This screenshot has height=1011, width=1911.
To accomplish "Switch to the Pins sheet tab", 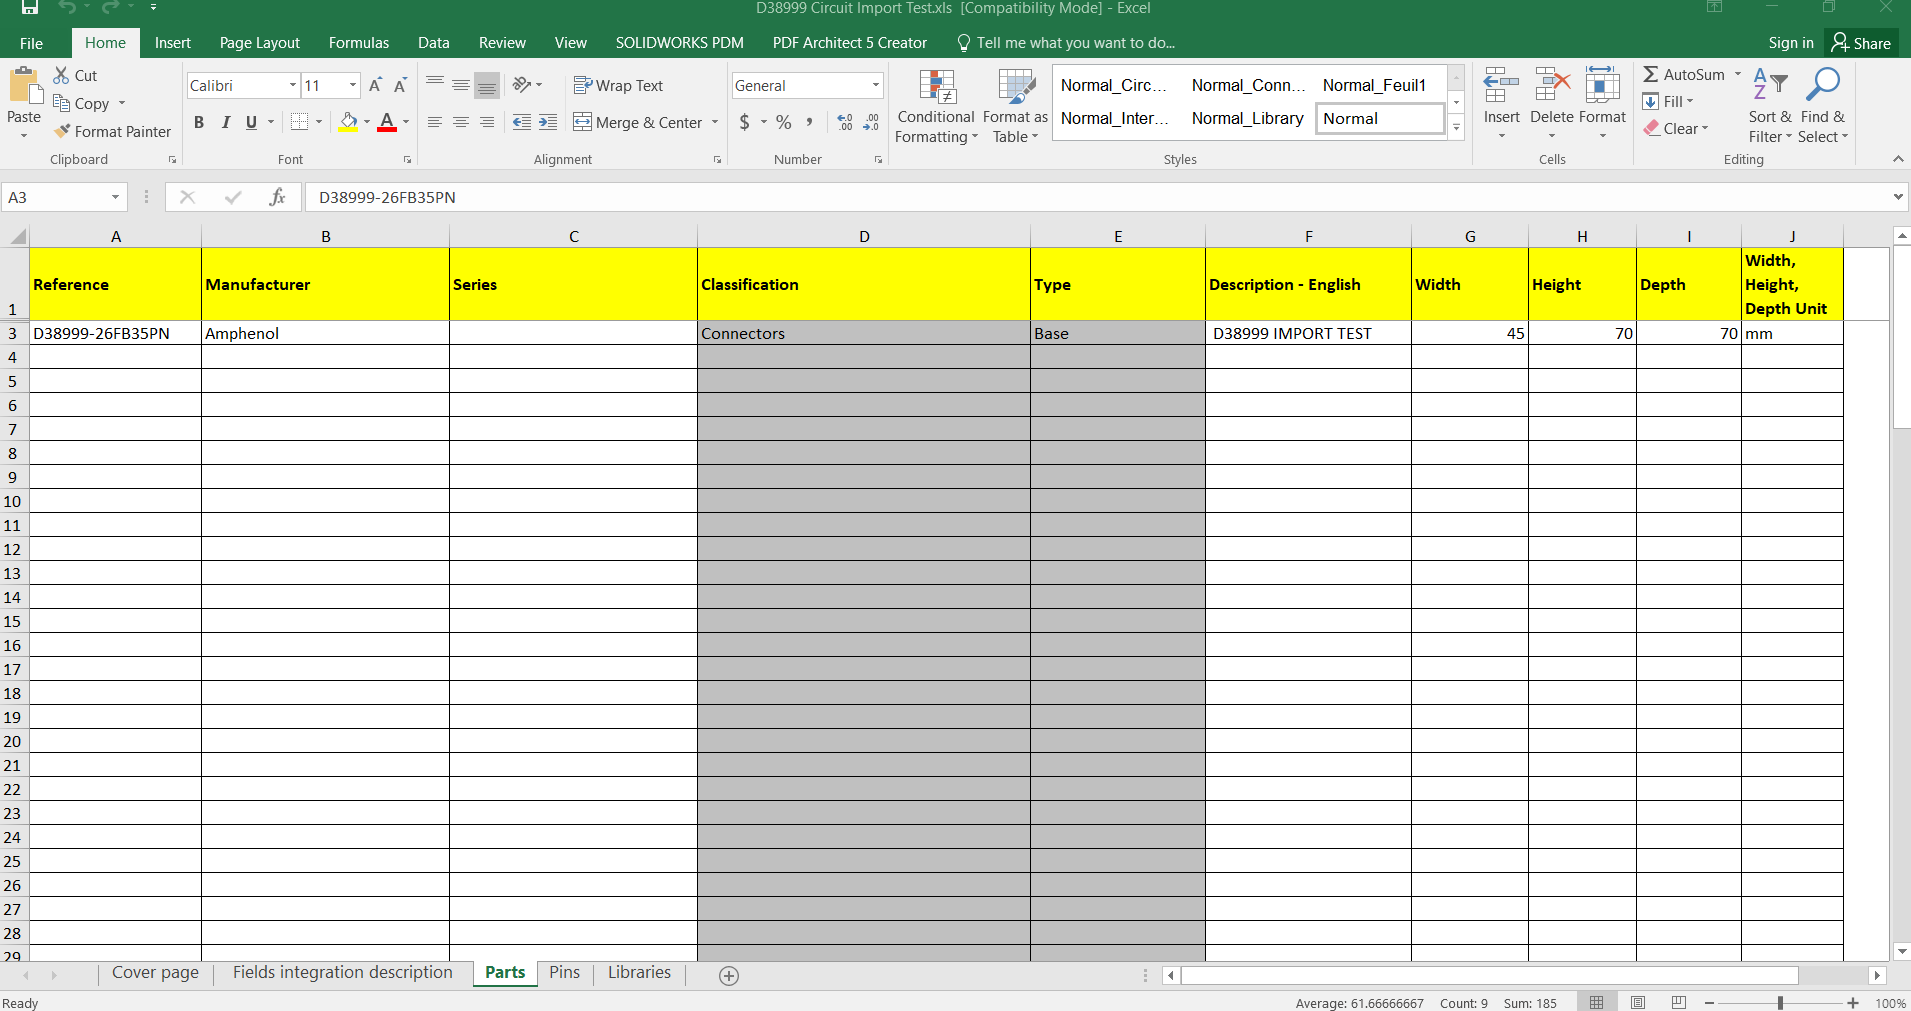I will 564,973.
